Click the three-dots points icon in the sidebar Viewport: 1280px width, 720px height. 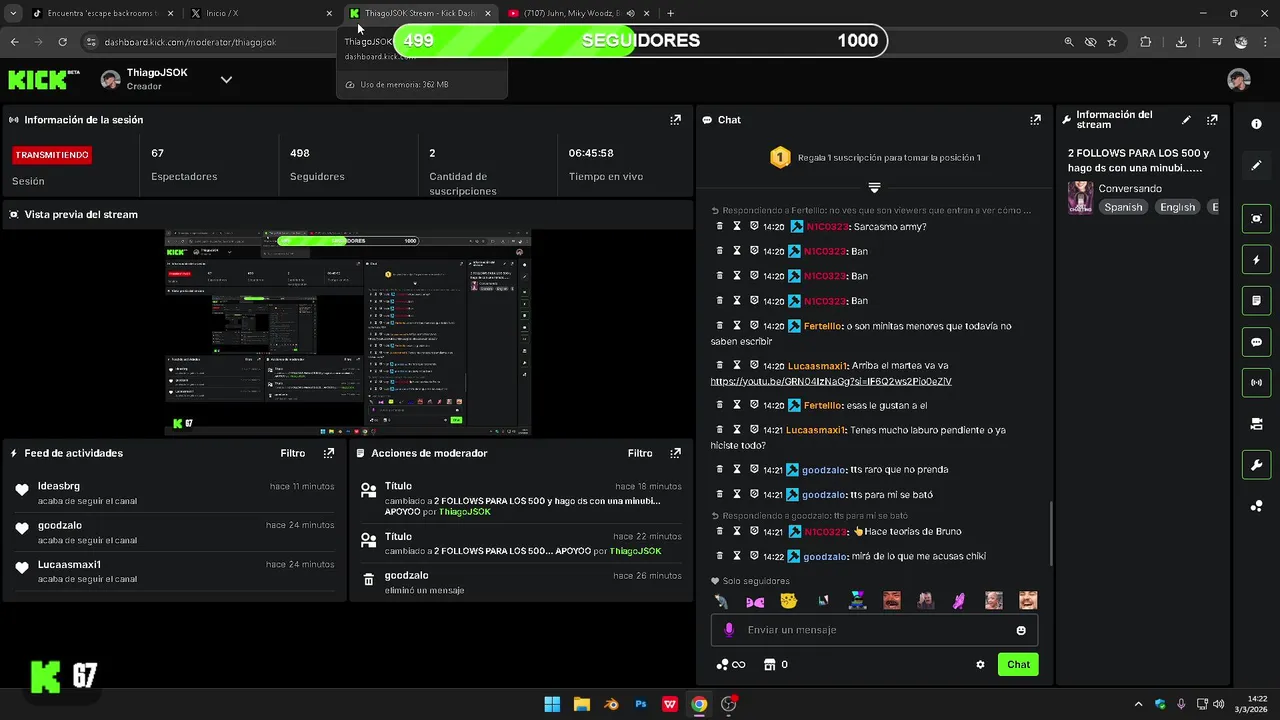click(x=1256, y=506)
